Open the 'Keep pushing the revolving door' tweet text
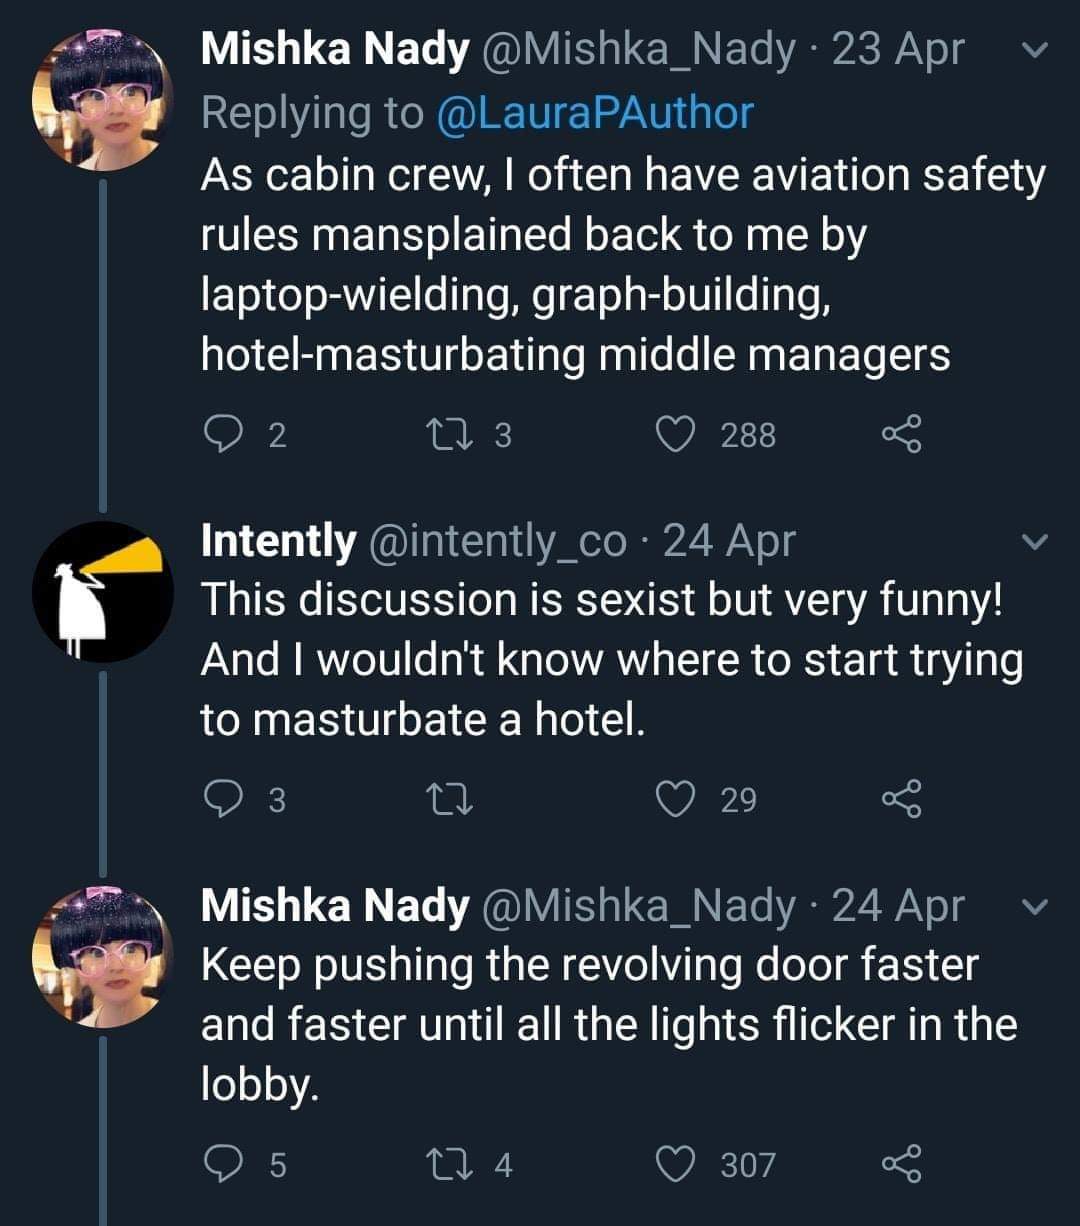 pos(590,1024)
